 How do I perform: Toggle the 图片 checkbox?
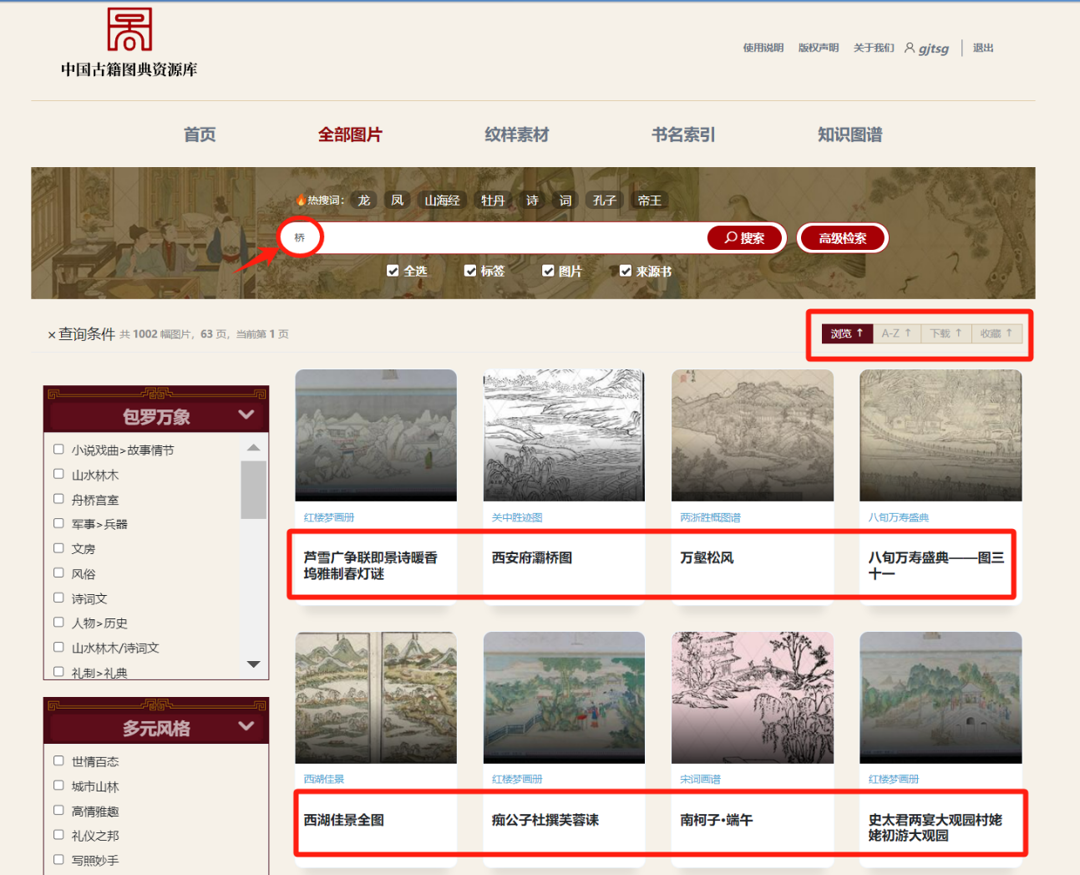548,271
